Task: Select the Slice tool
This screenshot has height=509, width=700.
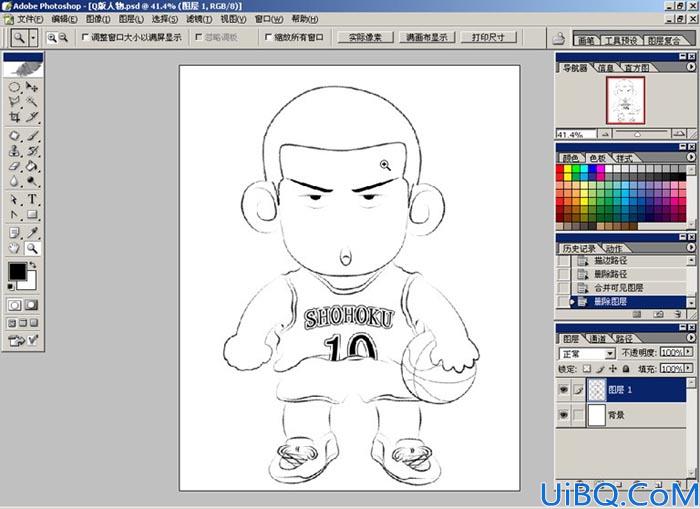Action: [32, 117]
